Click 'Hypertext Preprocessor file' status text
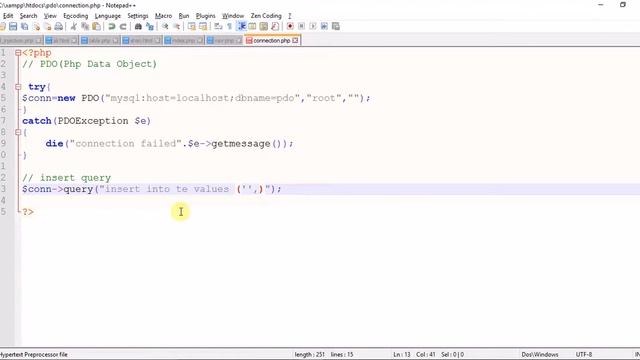This screenshot has width=640, height=360. [x=34, y=355]
